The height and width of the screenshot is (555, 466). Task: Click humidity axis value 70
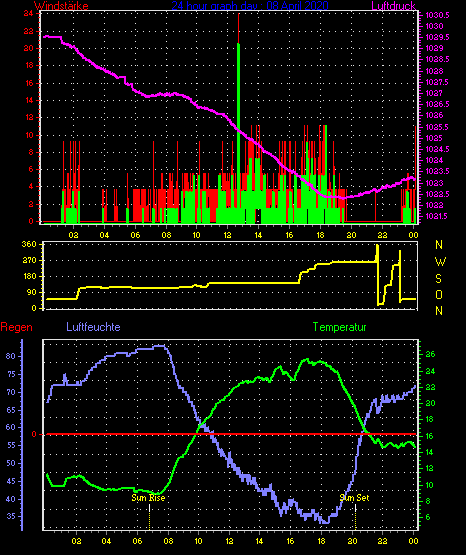pyautogui.click(x=11, y=392)
